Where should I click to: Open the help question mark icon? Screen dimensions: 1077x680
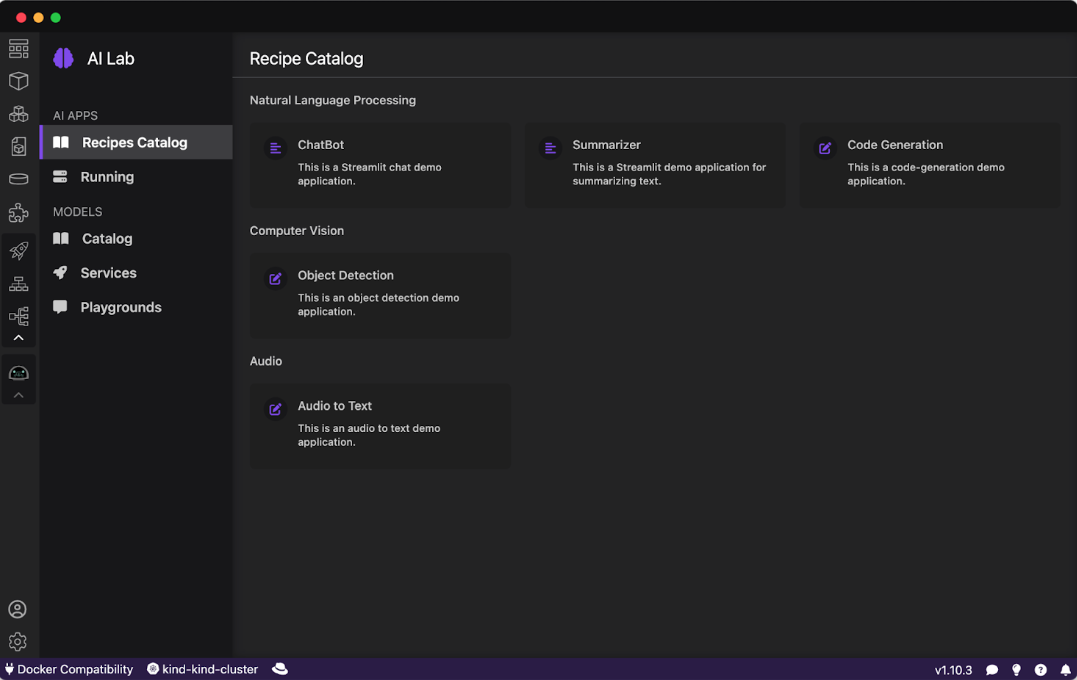point(1040,670)
